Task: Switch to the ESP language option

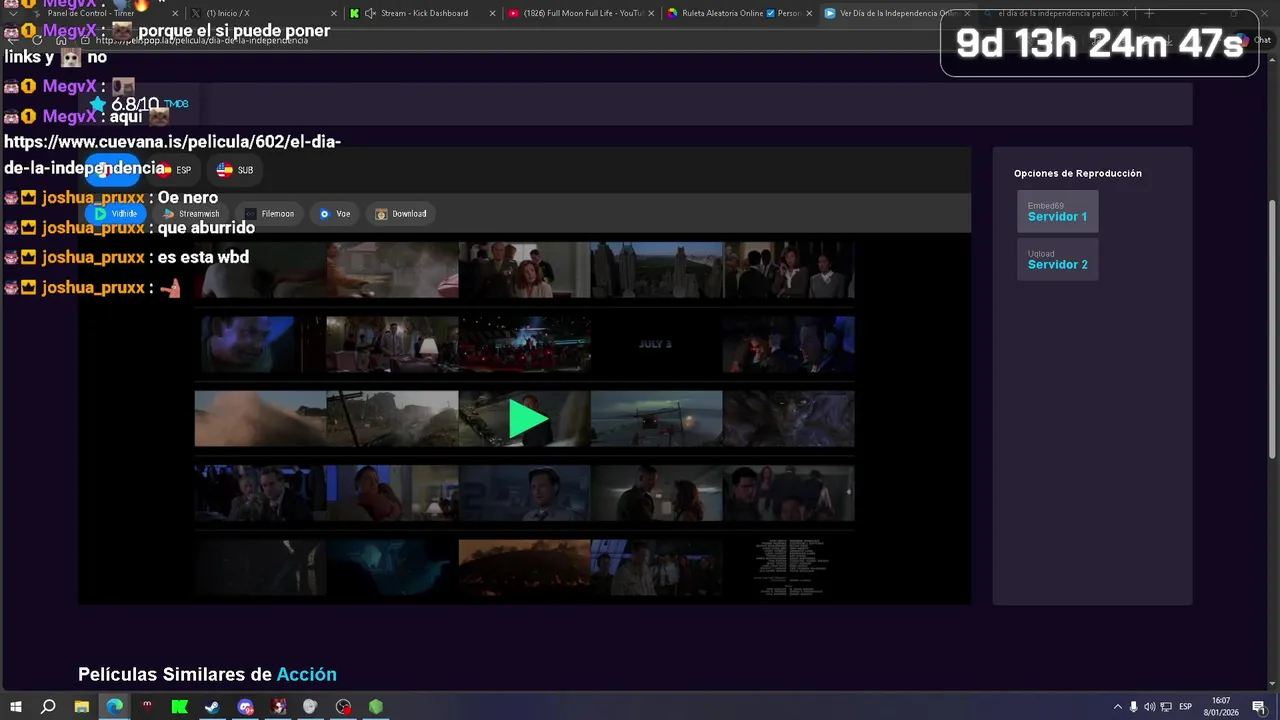Action: pyautogui.click(x=175, y=170)
